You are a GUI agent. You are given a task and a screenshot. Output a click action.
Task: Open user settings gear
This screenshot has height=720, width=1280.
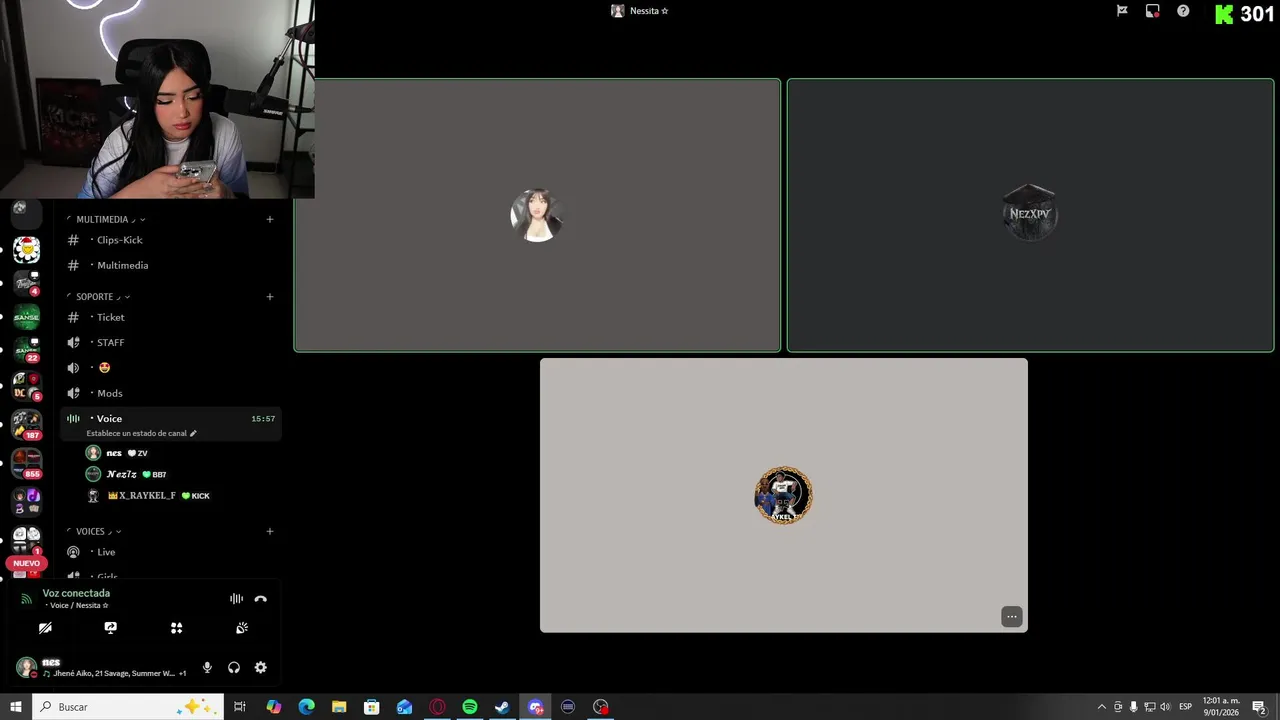pos(261,667)
